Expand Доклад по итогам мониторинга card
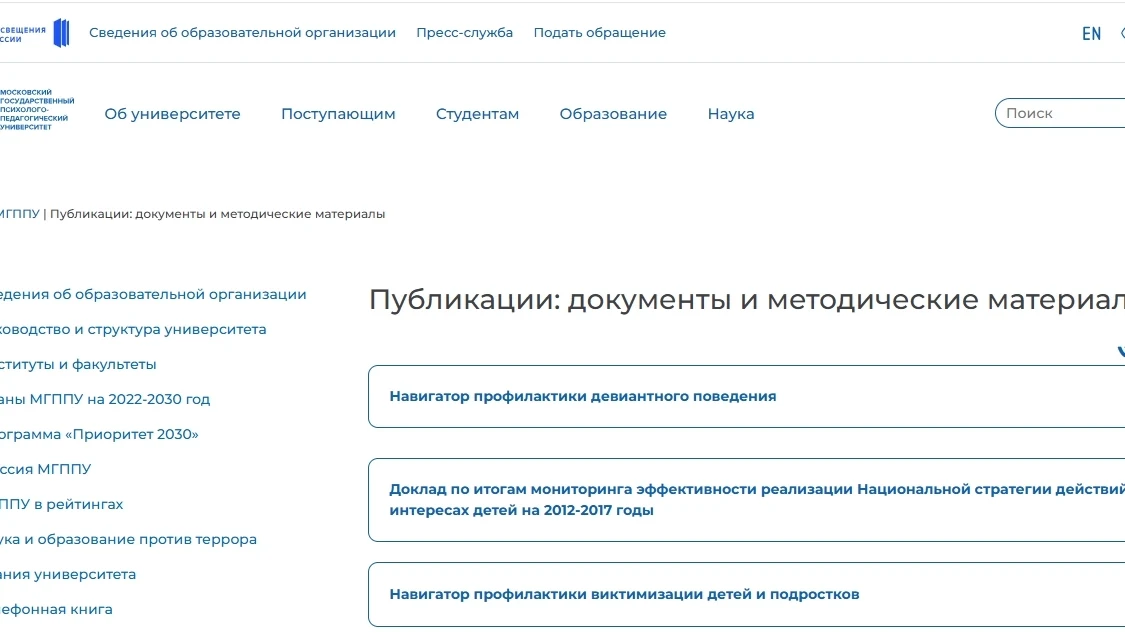Screen dimensions: 1125x633 pos(746,500)
